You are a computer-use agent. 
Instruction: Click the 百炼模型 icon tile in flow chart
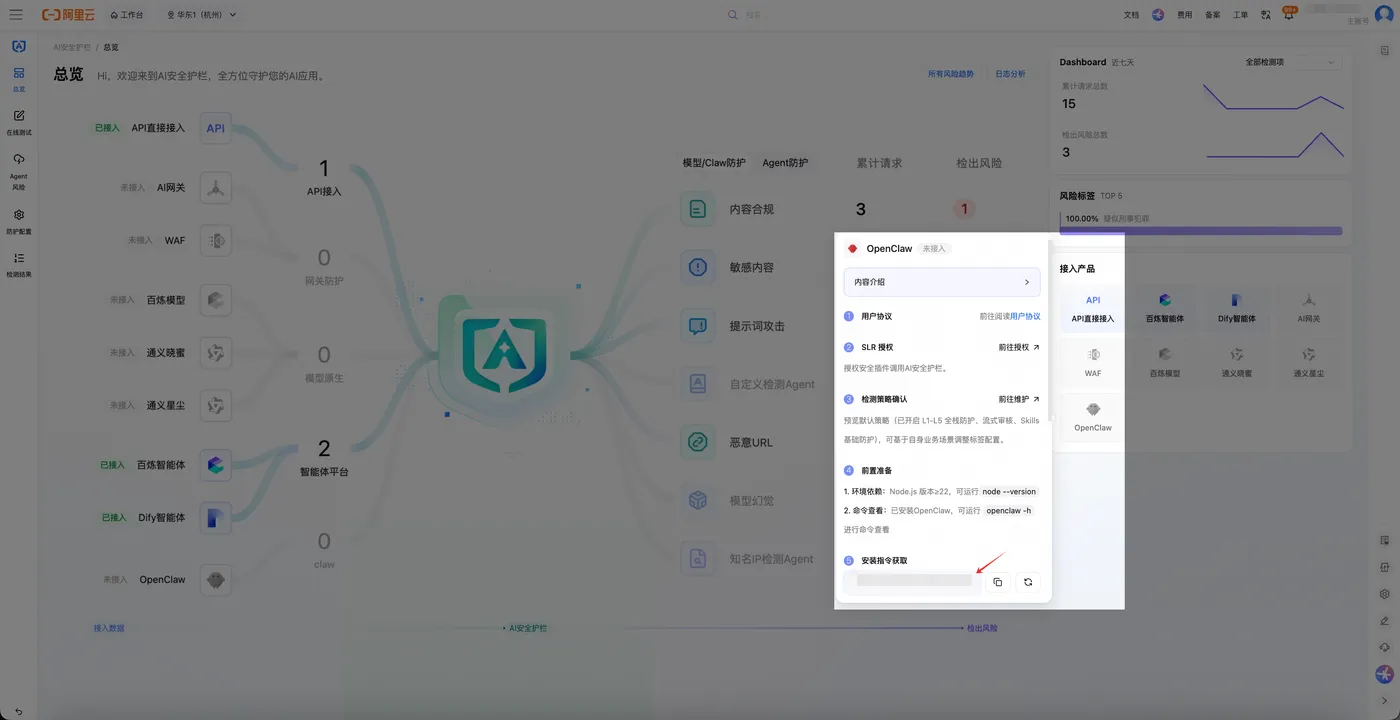point(216,299)
